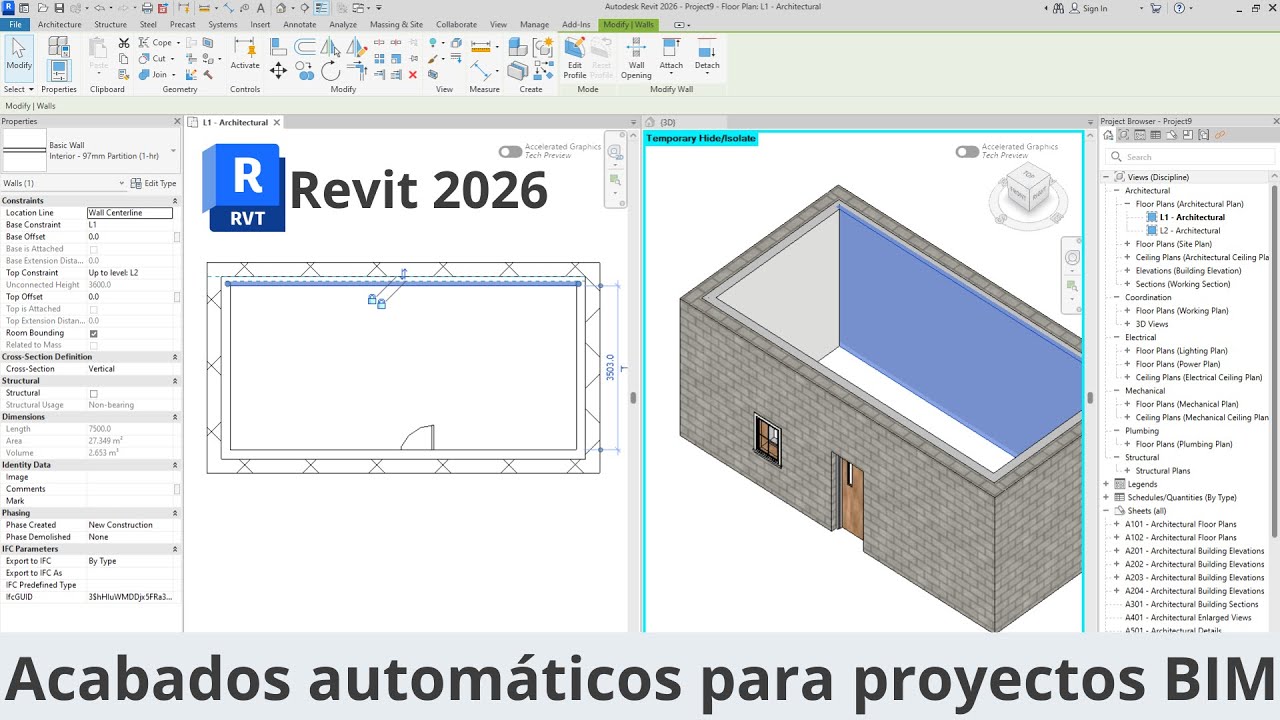Click the Cope button
This screenshot has width=1280, height=720.
157,43
